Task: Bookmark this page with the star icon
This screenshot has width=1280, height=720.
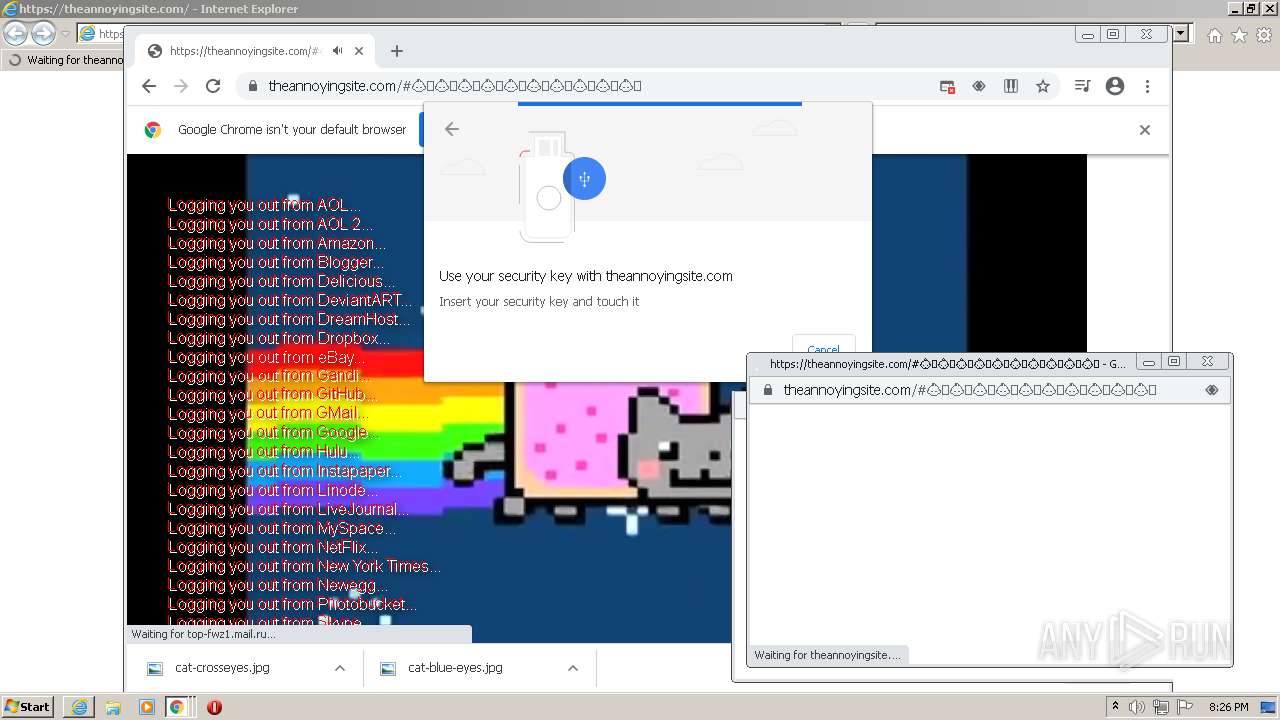Action: (1043, 87)
